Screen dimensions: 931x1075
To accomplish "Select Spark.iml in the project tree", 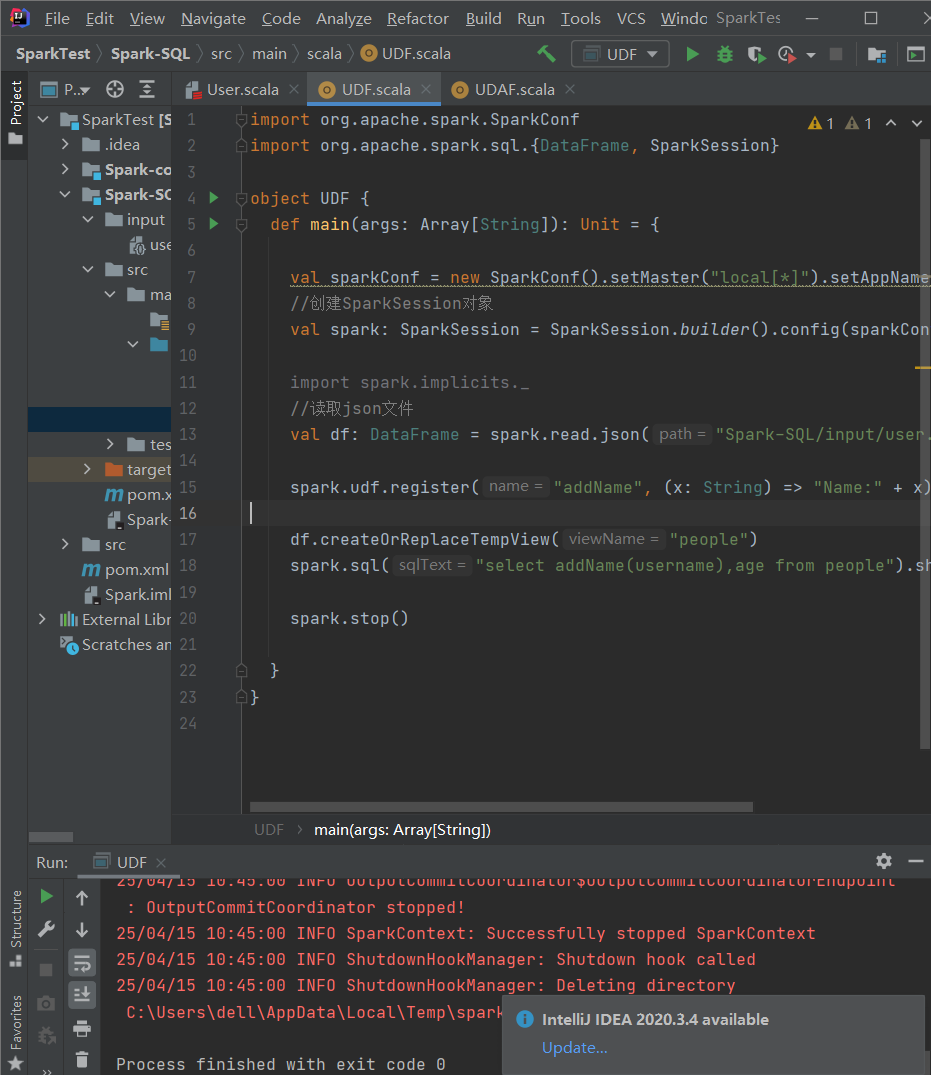I will (138, 594).
